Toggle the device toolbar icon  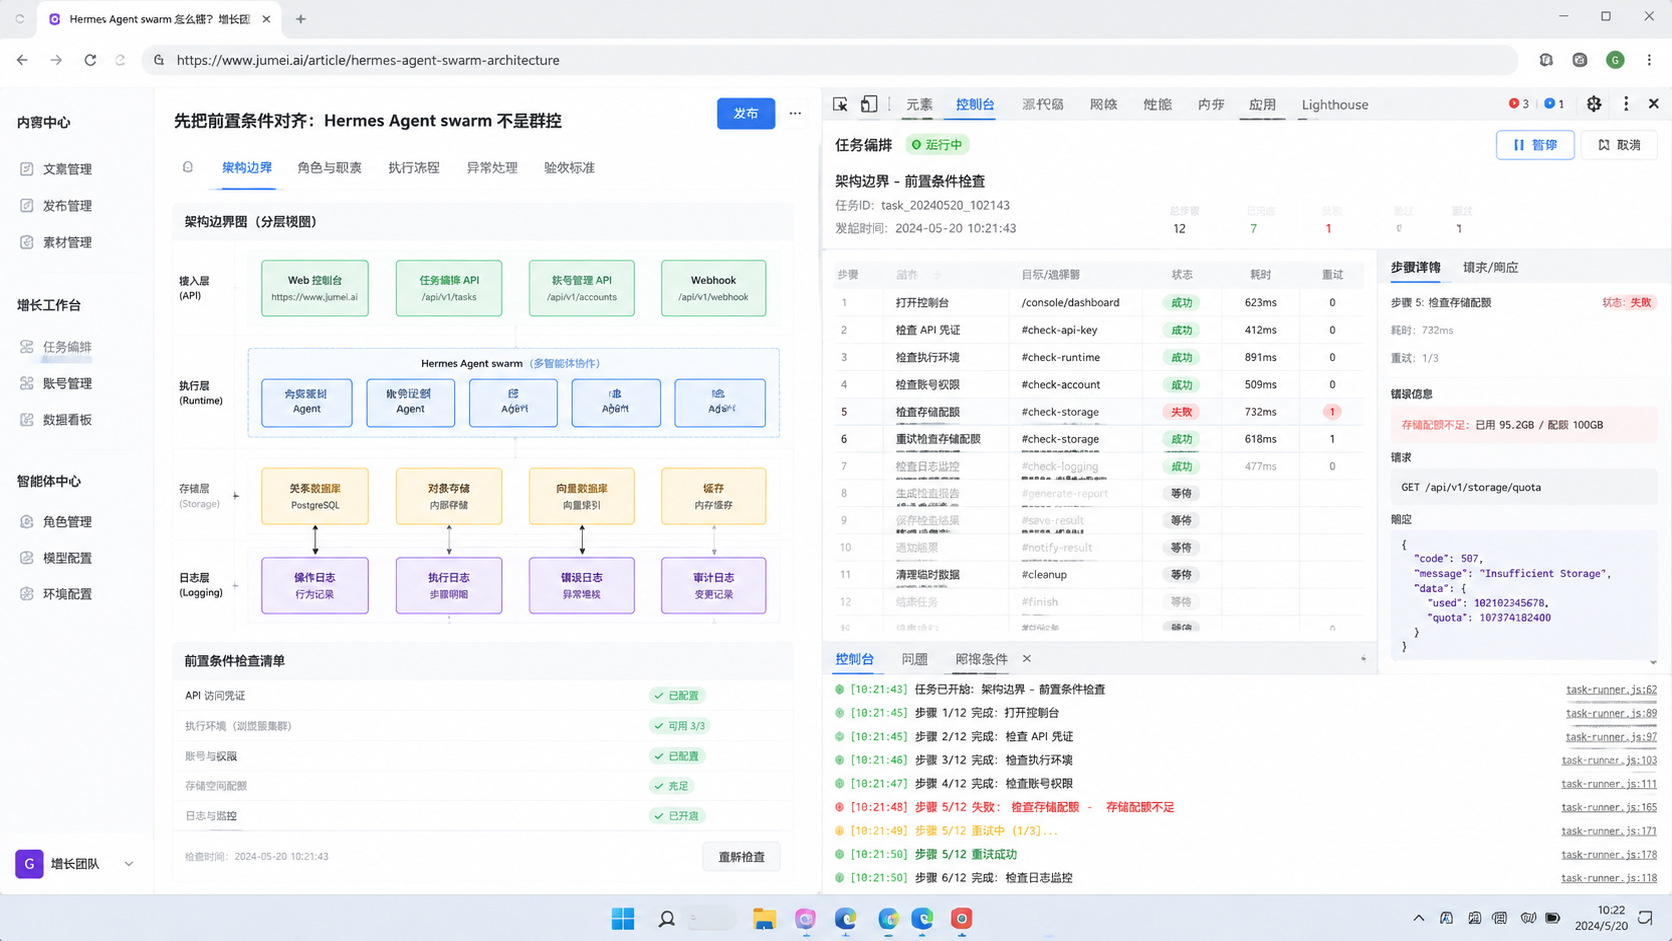[x=869, y=104]
